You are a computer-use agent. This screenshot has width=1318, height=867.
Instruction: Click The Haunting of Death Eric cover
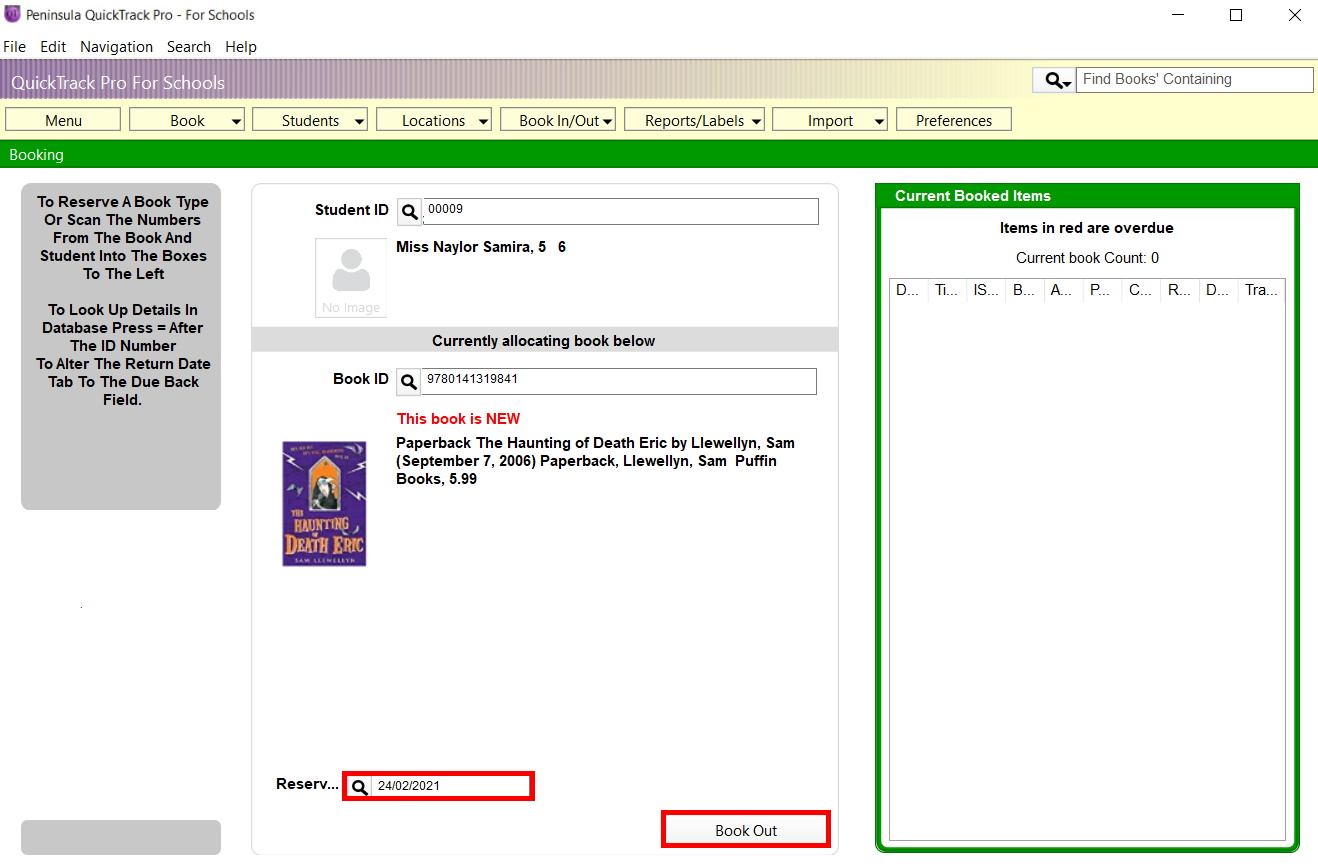click(324, 504)
